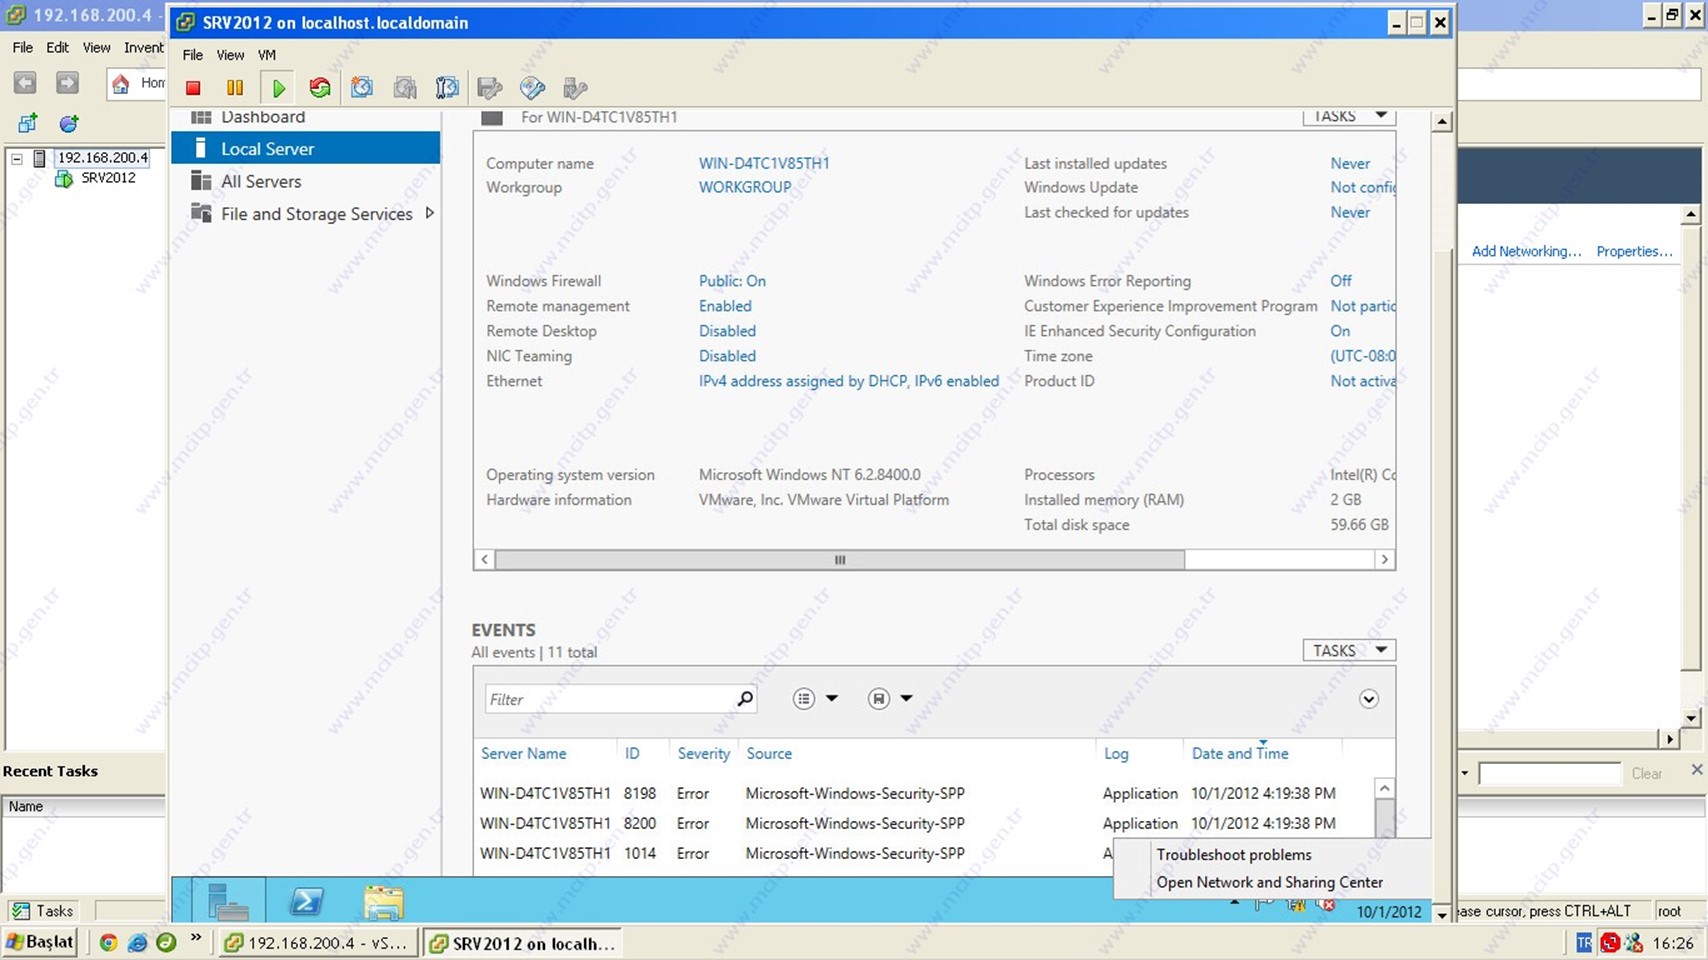
Task: Click the forward arrow in vSphere client
Action: click(x=67, y=83)
